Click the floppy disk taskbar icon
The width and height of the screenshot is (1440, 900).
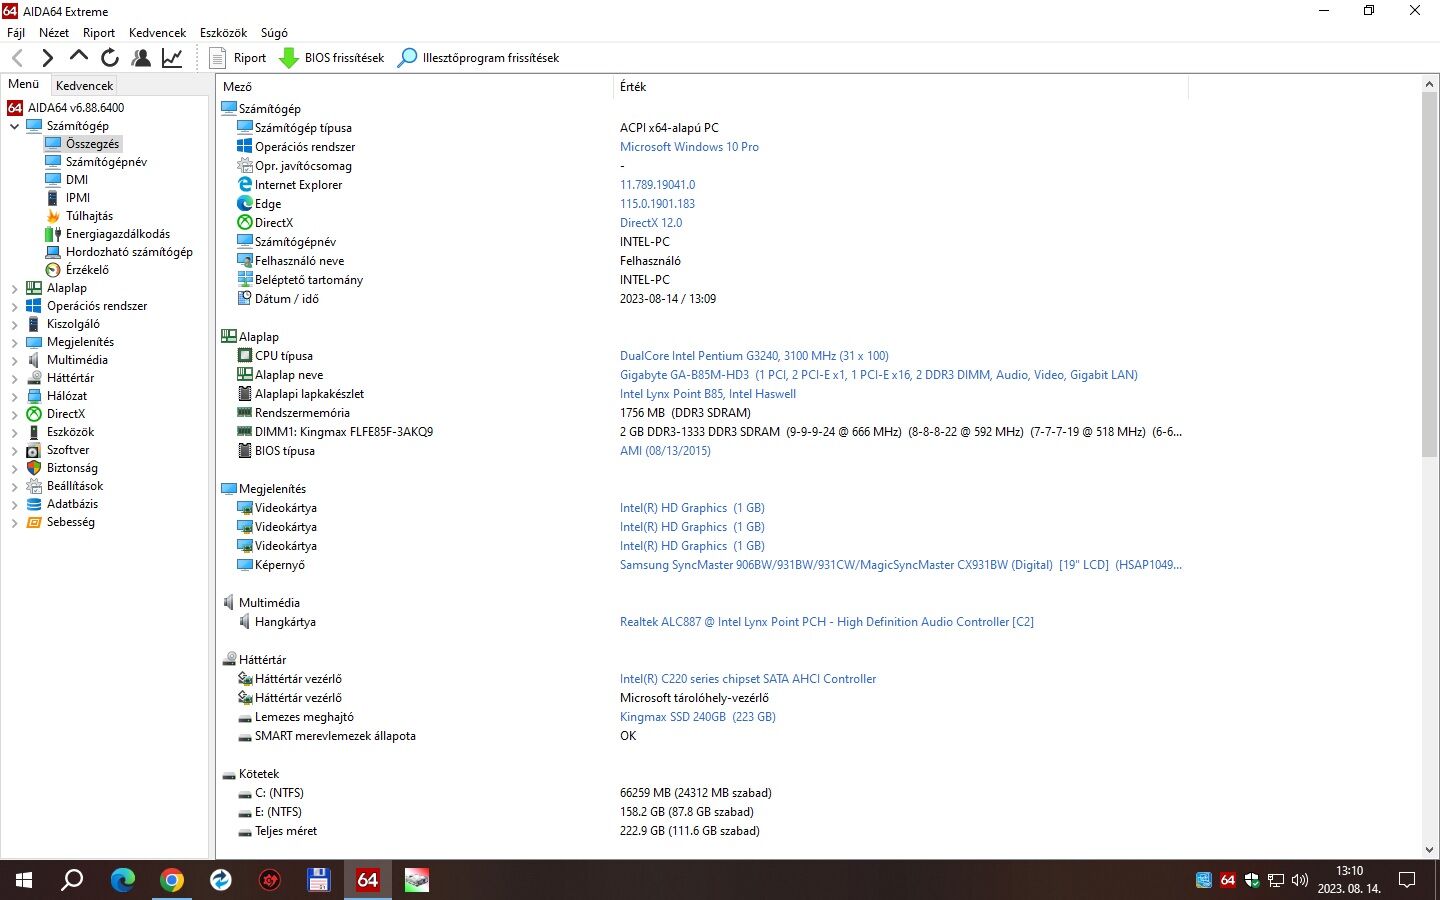(318, 880)
